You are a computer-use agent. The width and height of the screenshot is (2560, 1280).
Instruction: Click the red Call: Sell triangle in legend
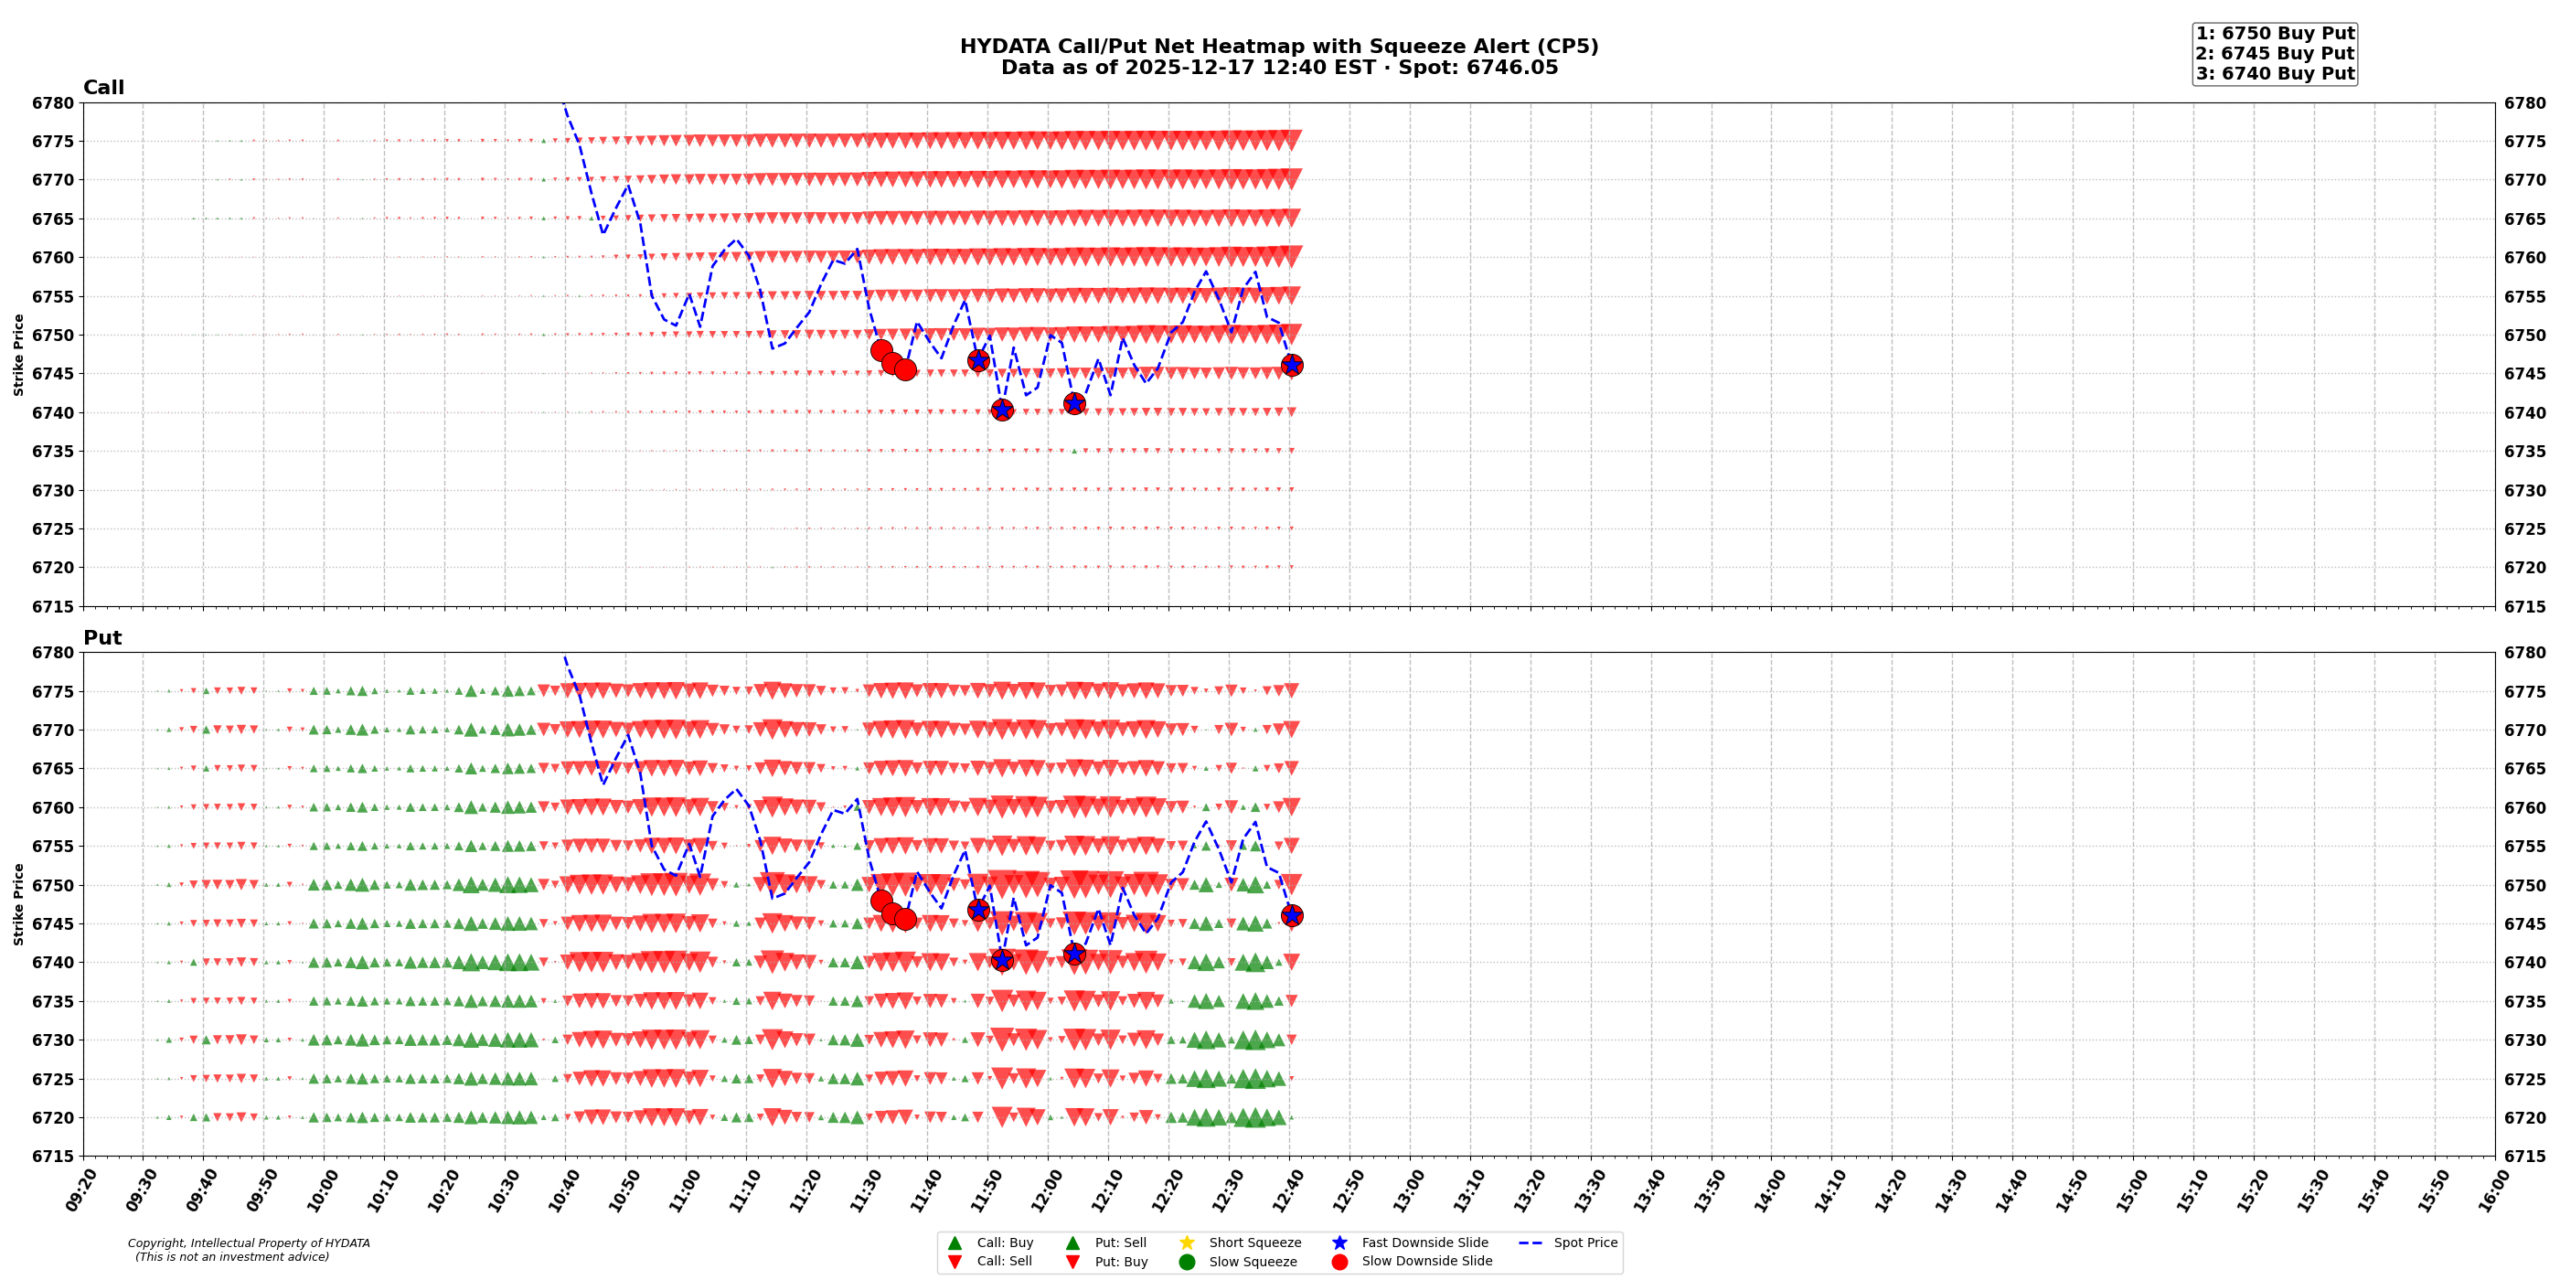pyautogui.click(x=954, y=1262)
